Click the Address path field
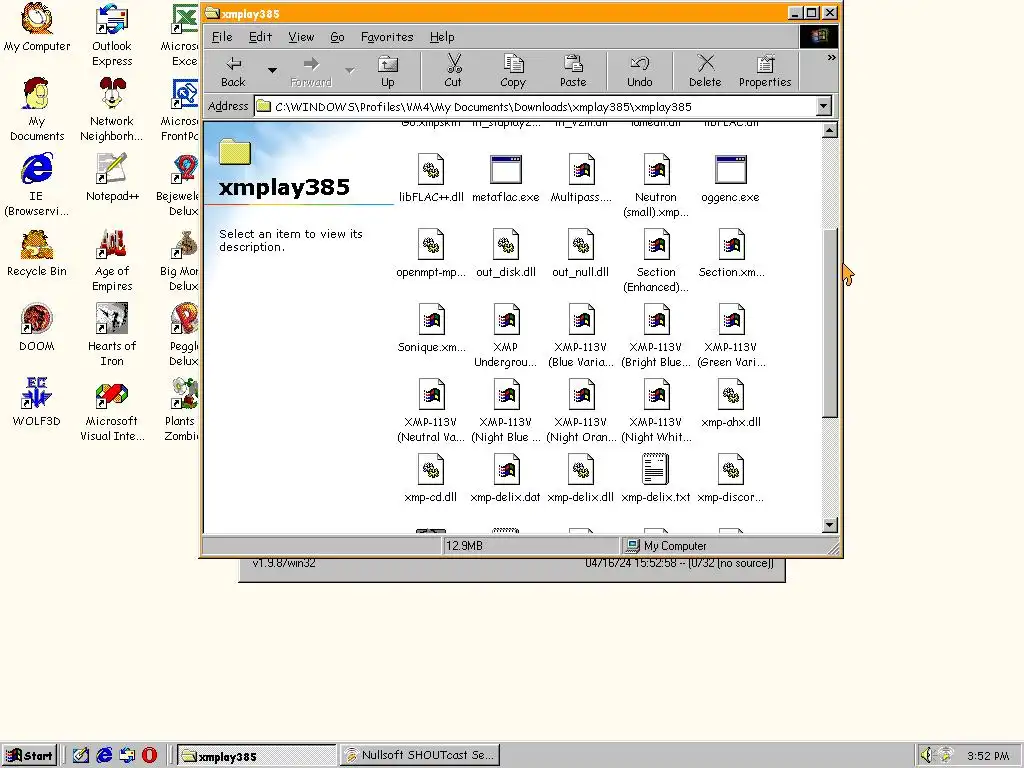This screenshot has height=768, width=1024. tap(536, 106)
